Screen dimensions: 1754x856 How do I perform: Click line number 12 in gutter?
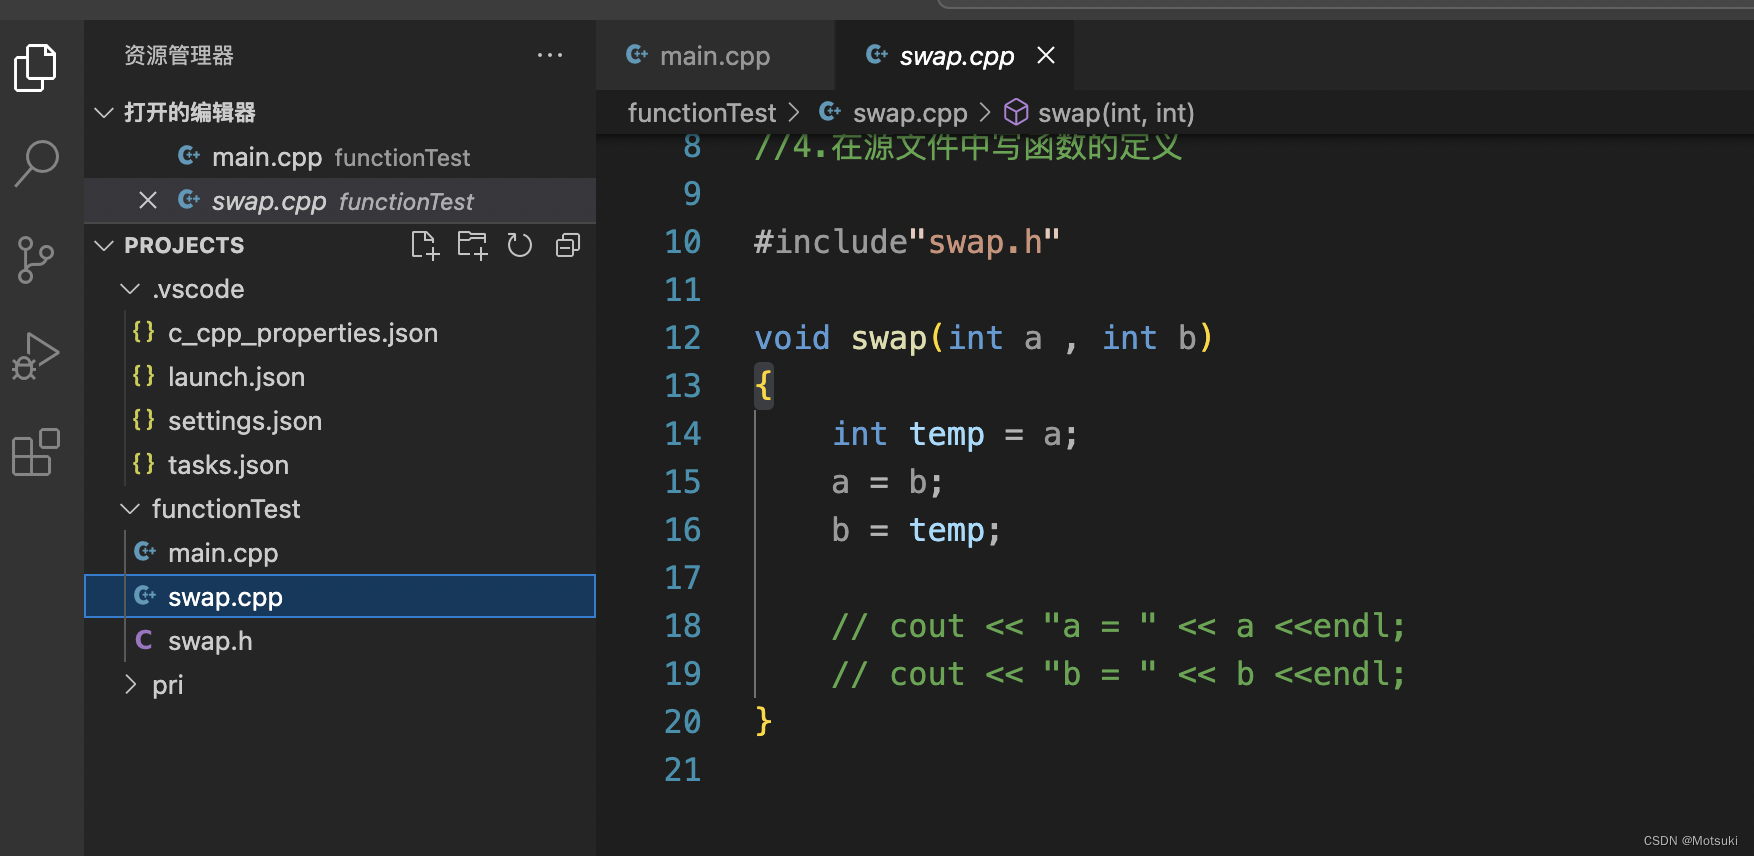click(x=683, y=338)
